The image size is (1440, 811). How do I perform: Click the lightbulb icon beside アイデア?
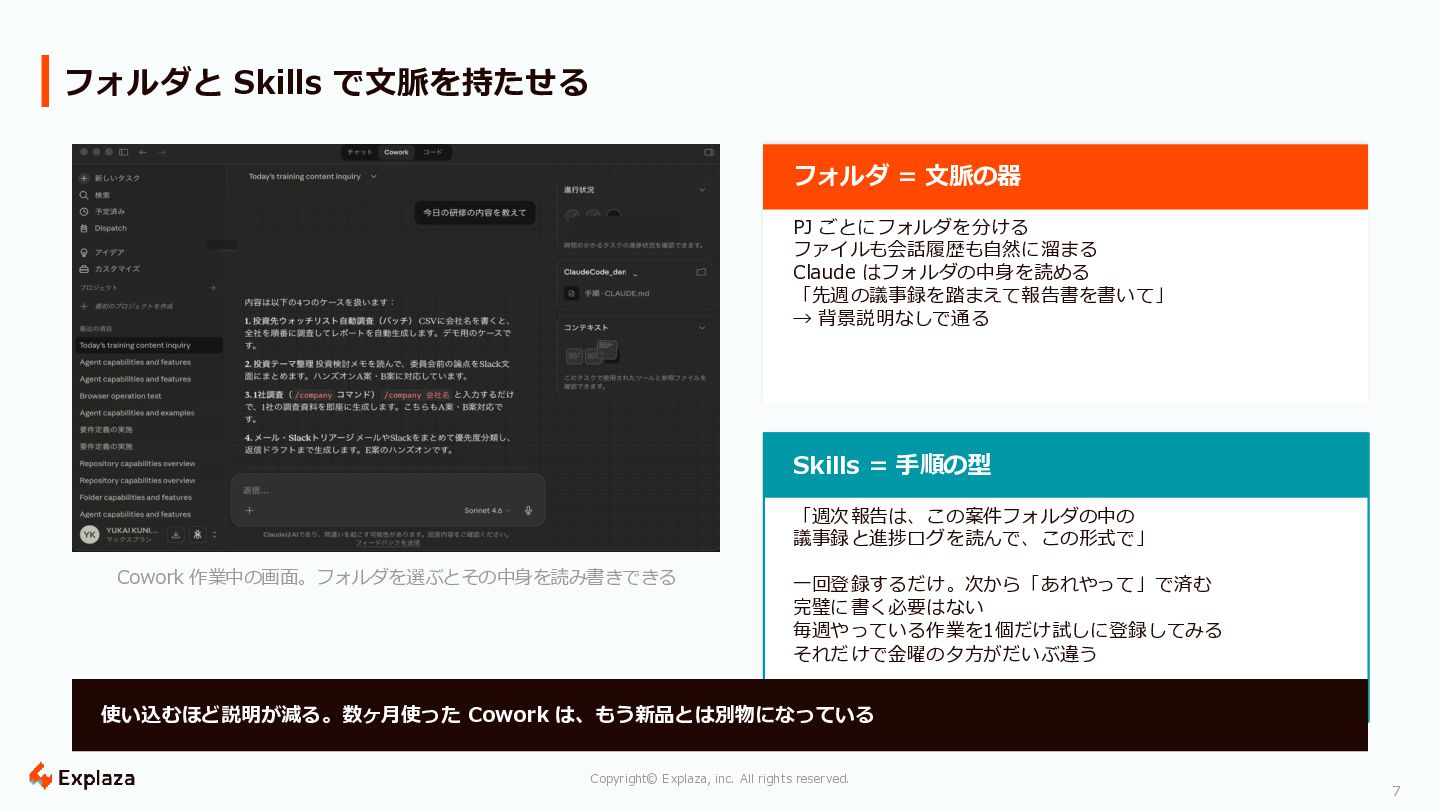coord(84,252)
